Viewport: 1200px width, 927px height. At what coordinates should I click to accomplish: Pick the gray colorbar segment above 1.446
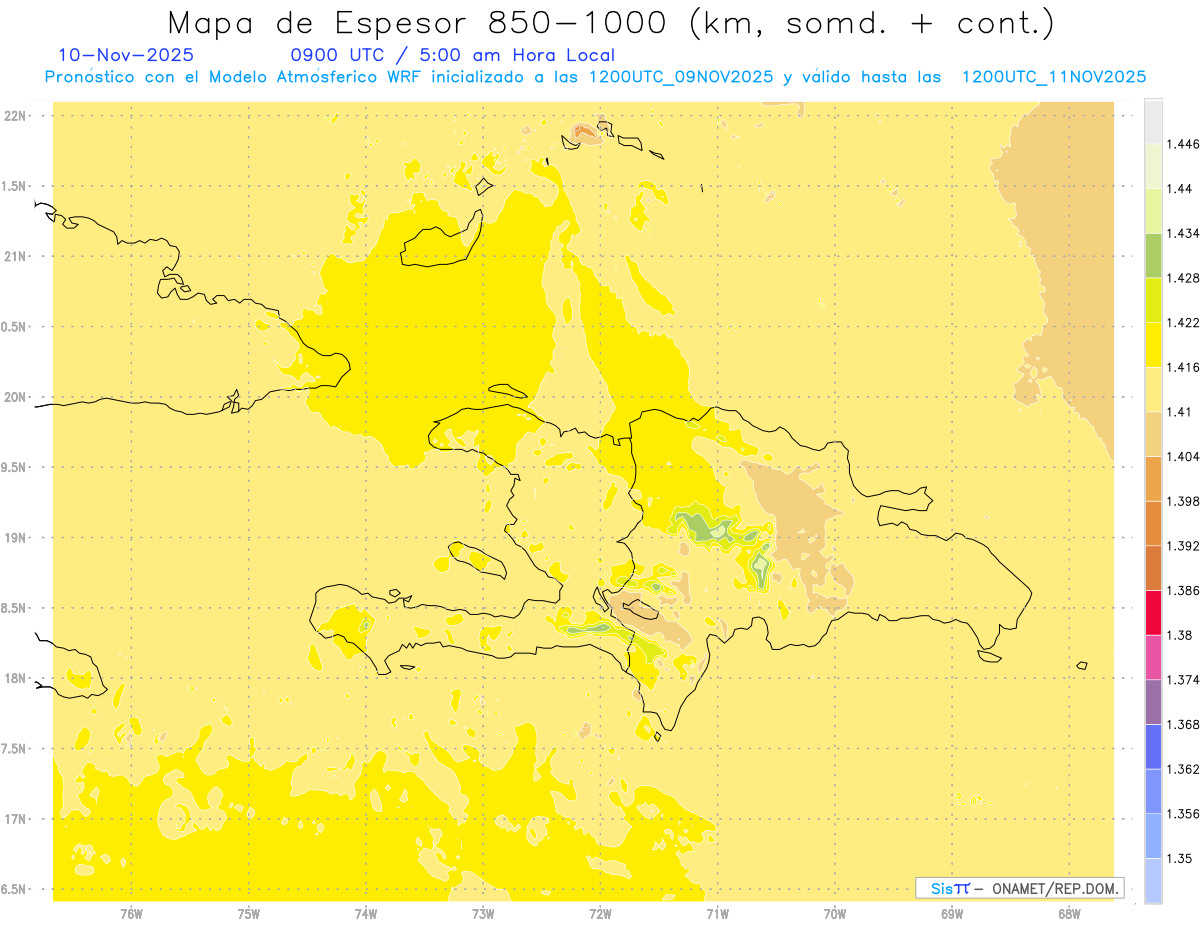(x=1153, y=121)
